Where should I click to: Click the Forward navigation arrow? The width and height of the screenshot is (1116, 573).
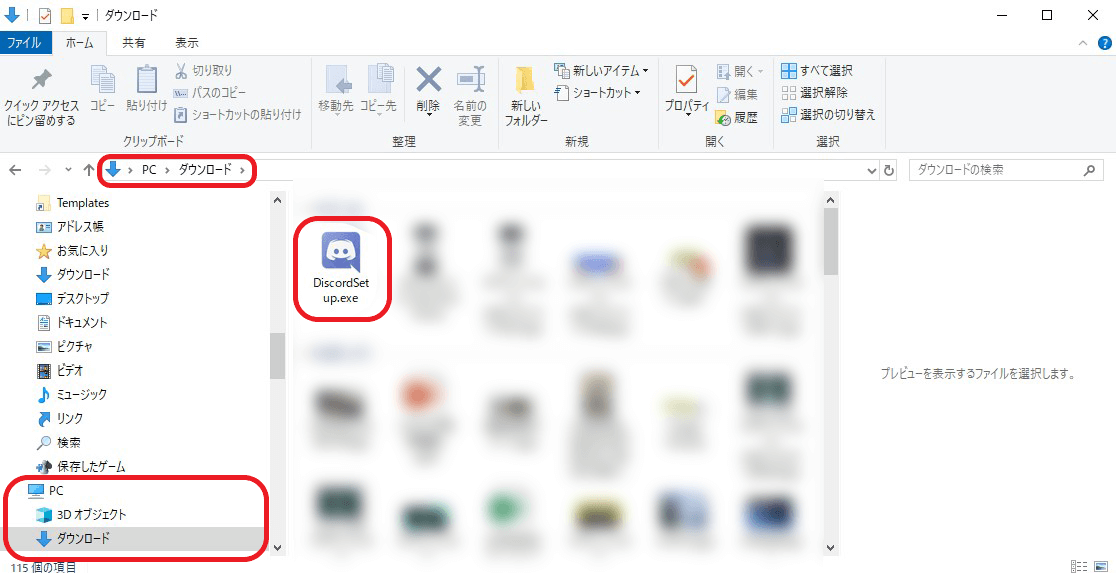(x=44, y=170)
